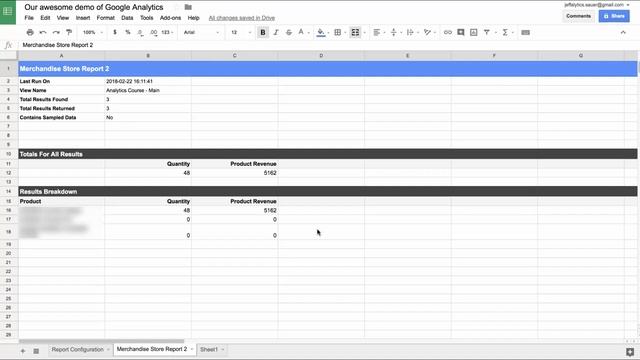Collapse the toolbar with chevron
Screen dimensions: 640x360
coord(623,32)
